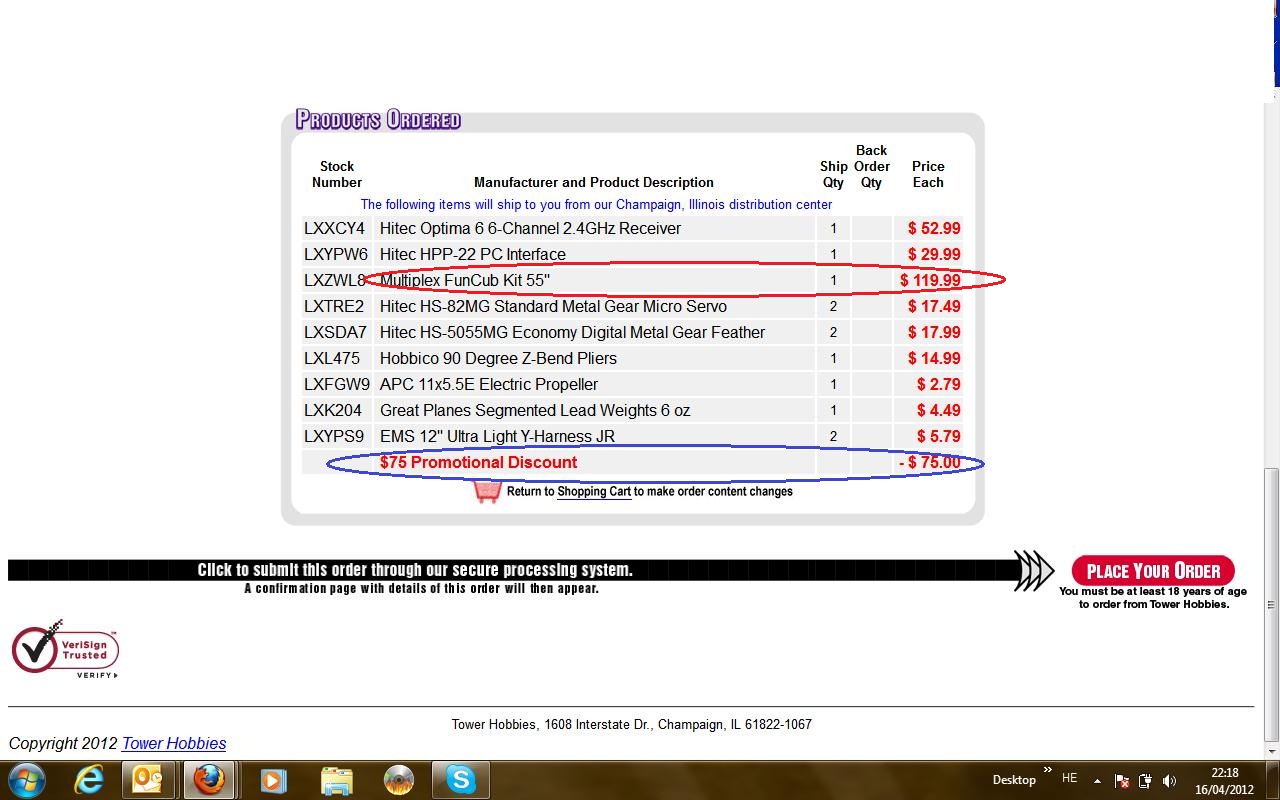
Task: Click the VeriSign Trusted verify seal
Action: tap(65, 649)
